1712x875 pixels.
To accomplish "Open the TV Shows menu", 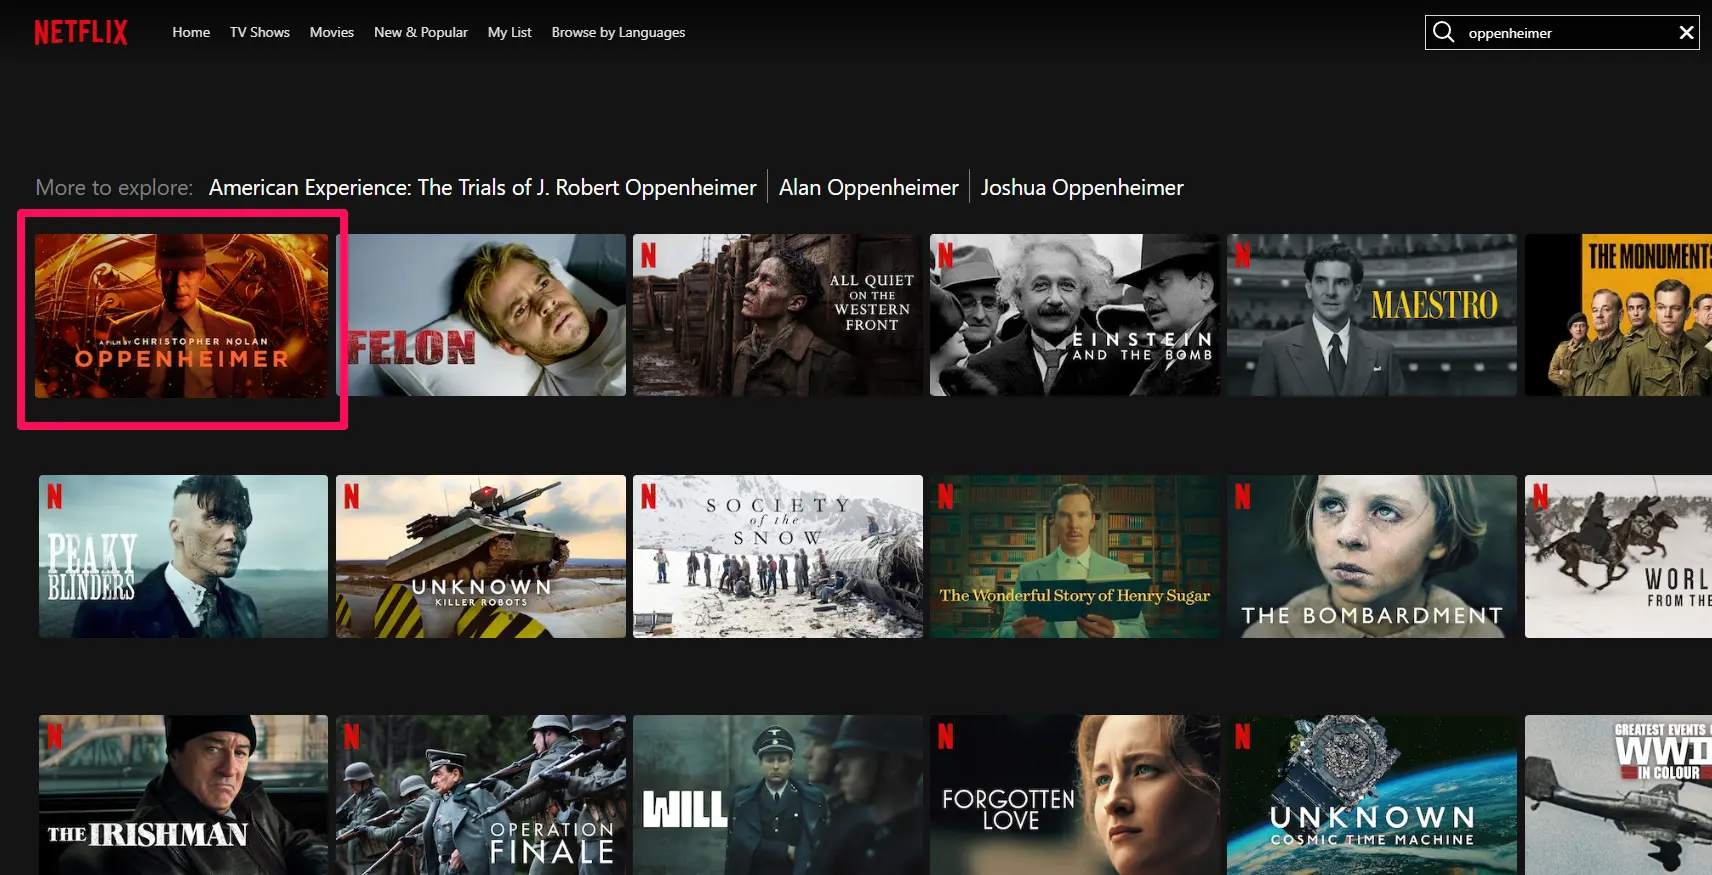I will tap(260, 32).
